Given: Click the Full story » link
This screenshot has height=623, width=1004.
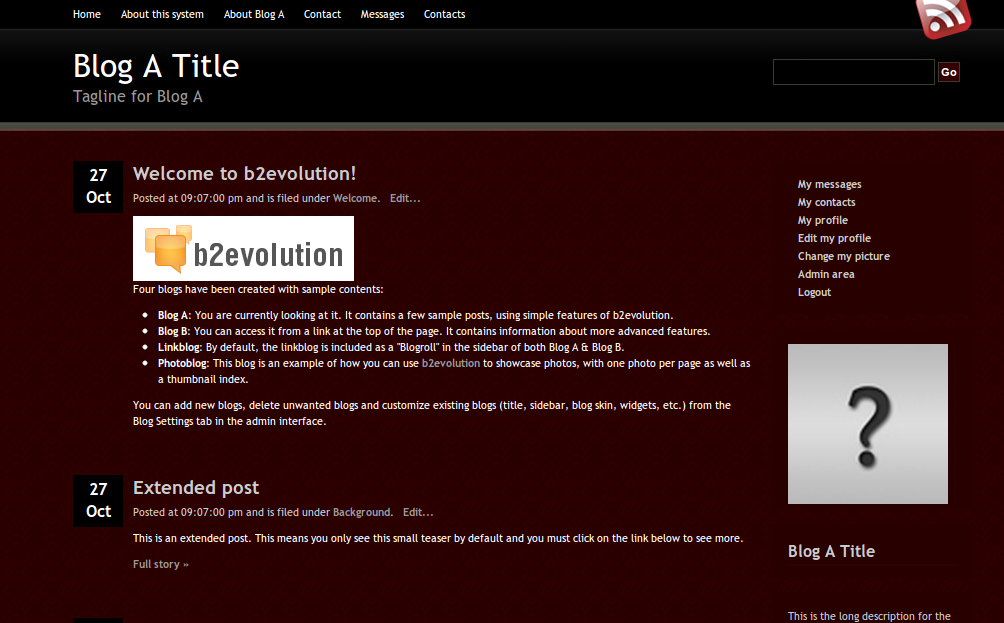Looking at the screenshot, I should 161,564.
